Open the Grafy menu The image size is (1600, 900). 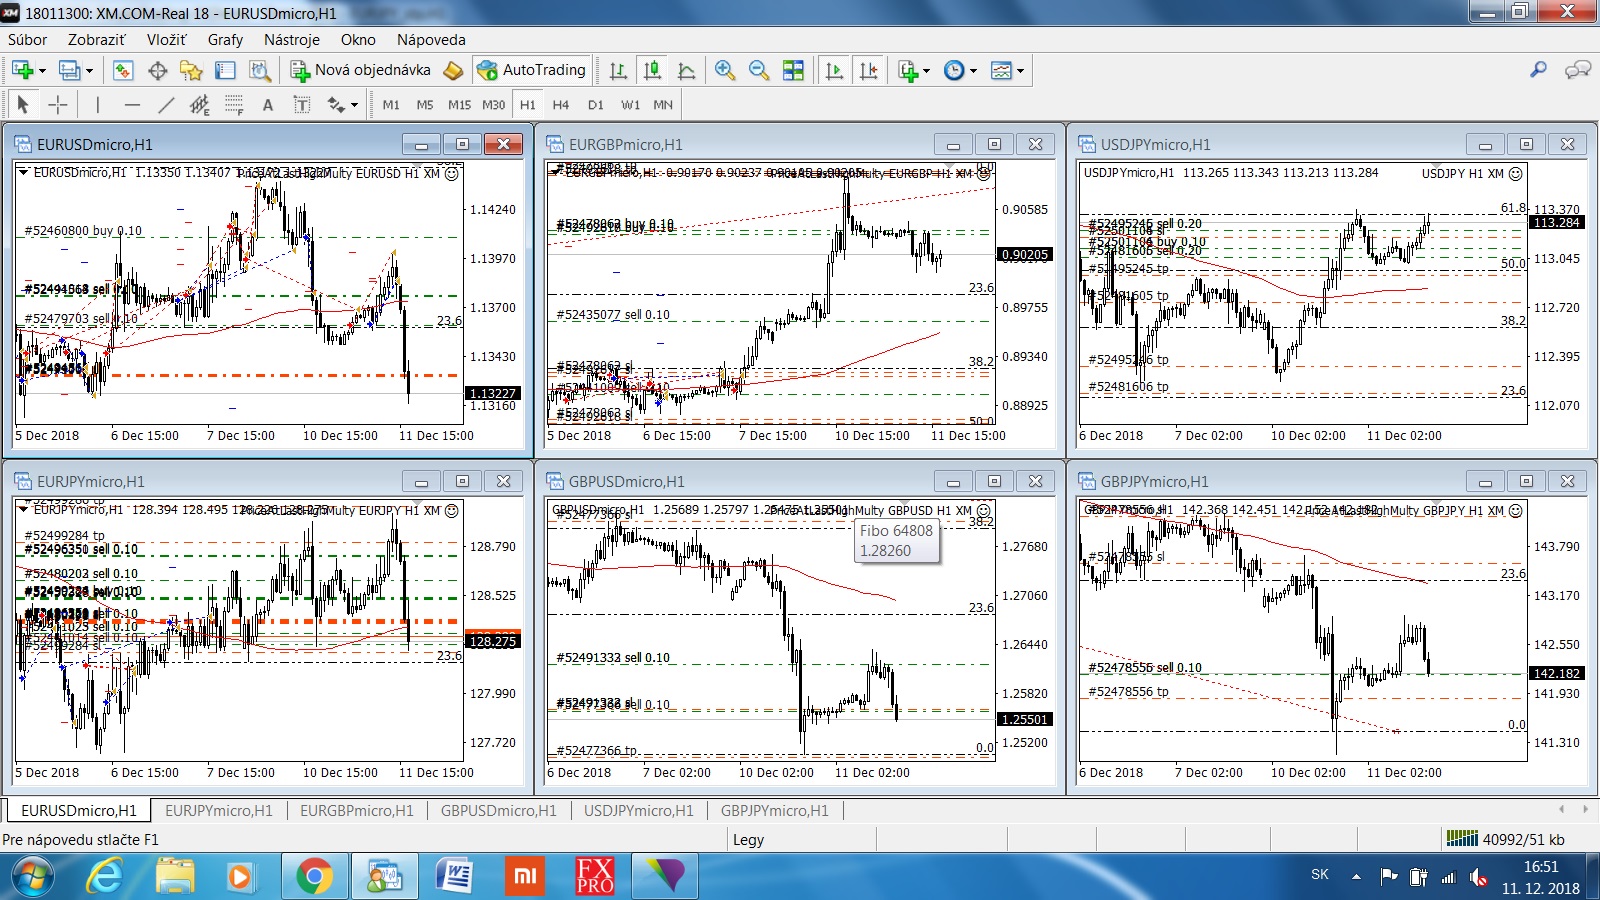pyautogui.click(x=225, y=40)
